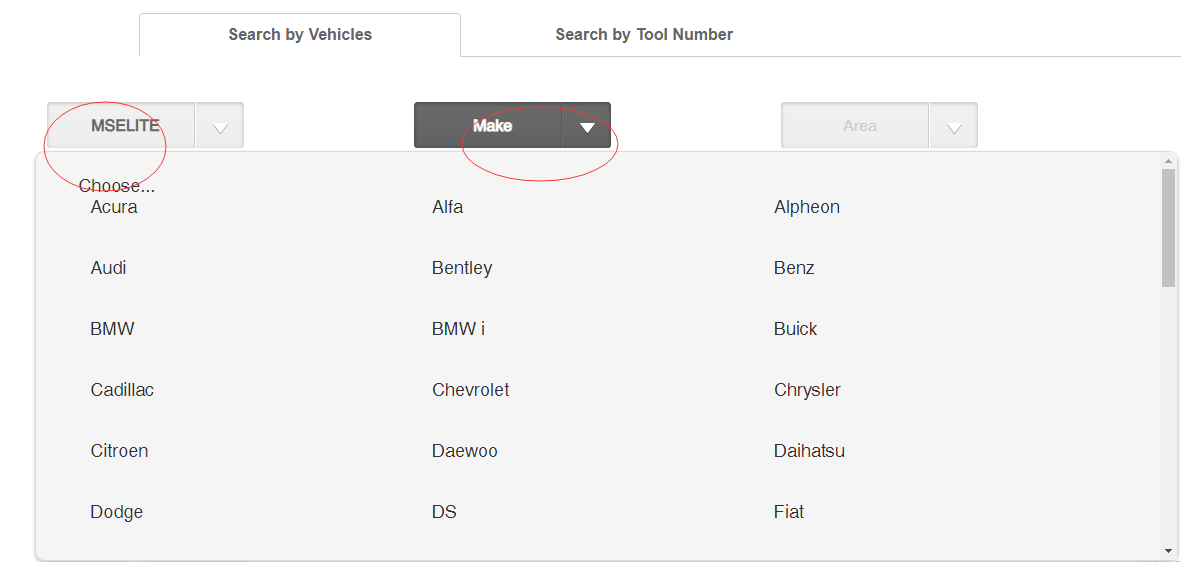Select Audi from the list
1181x562 pixels.
(108, 268)
